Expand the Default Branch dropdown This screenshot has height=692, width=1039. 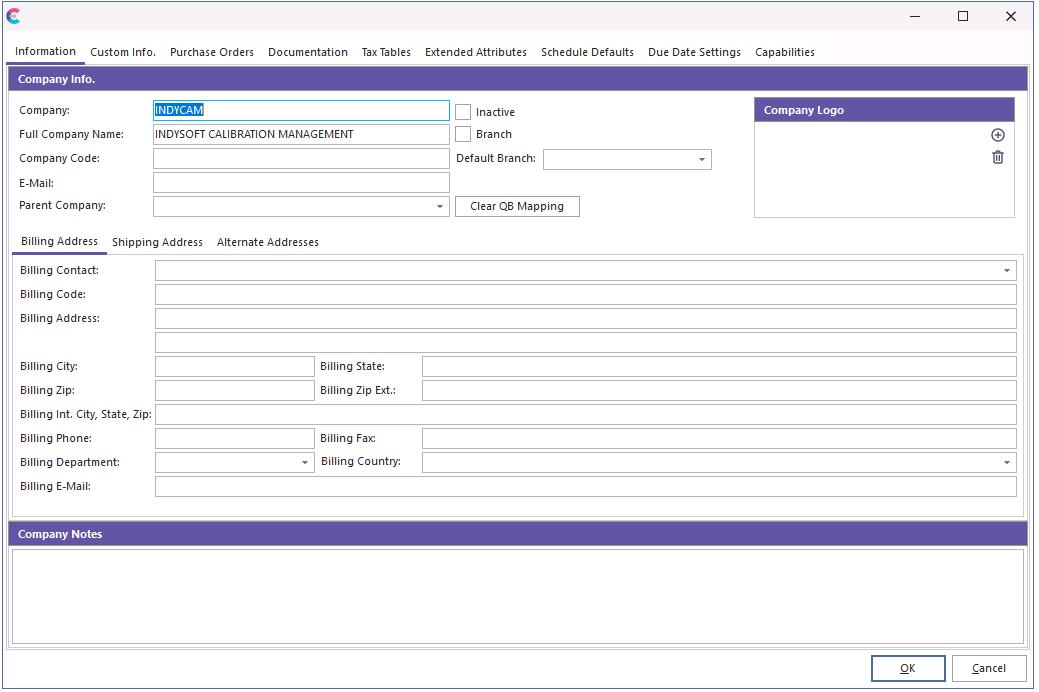click(x=701, y=159)
